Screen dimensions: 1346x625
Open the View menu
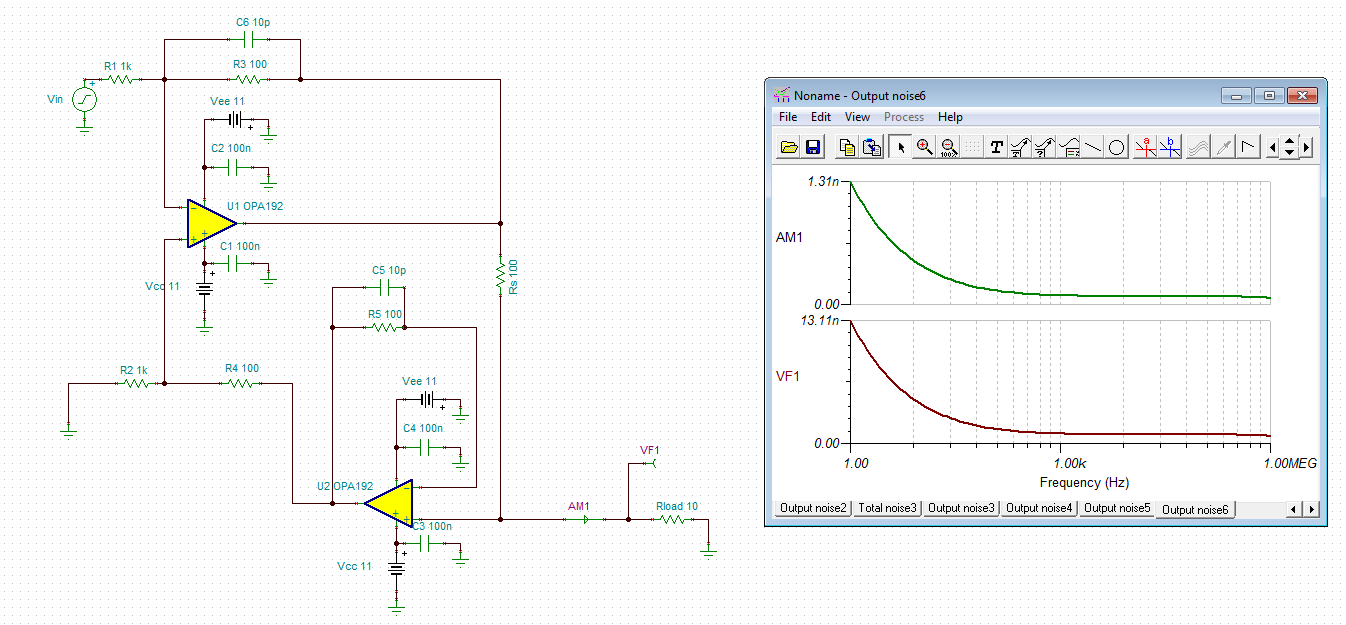click(x=857, y=117)
